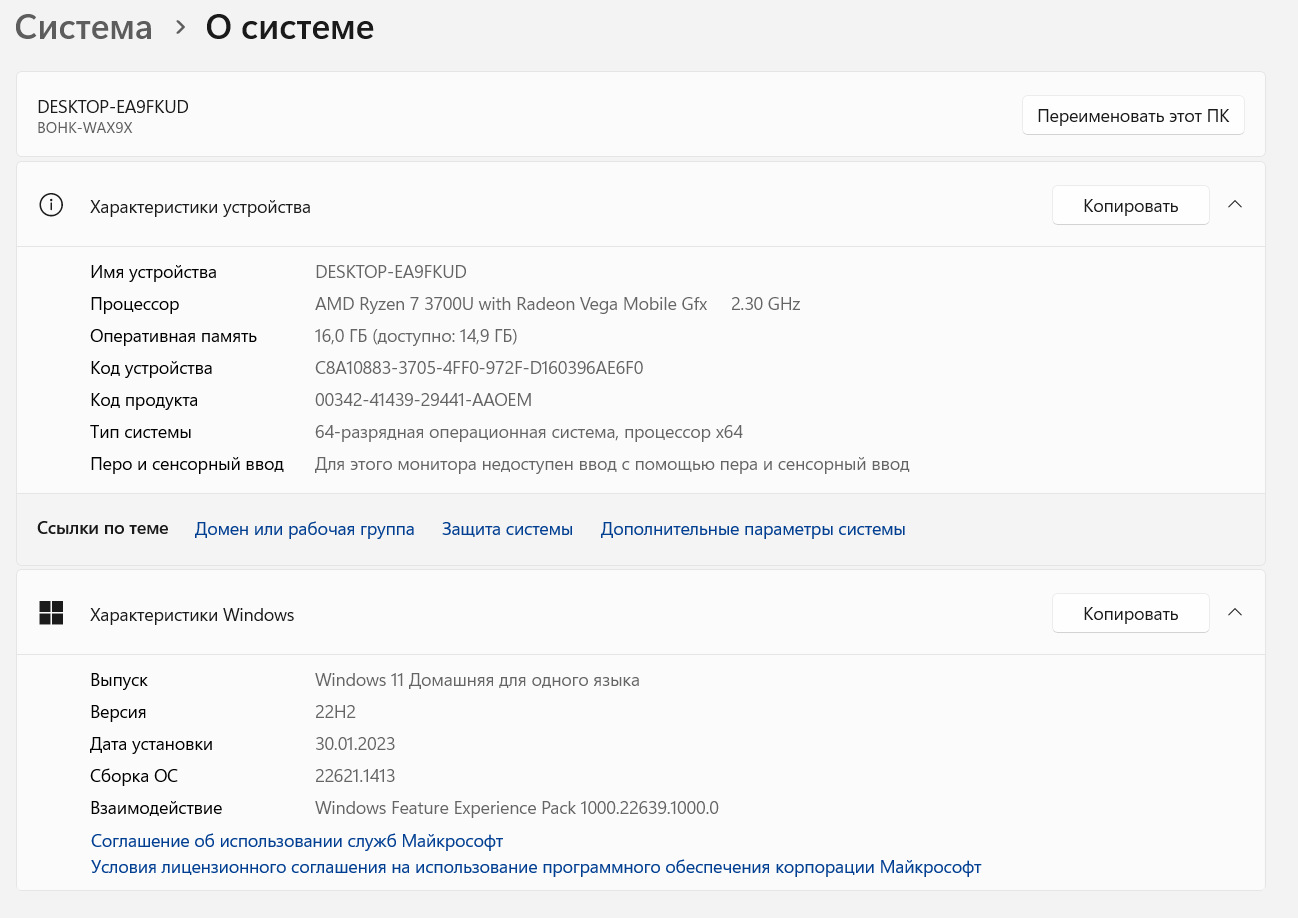Select the pen input unavailable message
The height and width of the screenshot is (918, 1298).
[612, 464]
